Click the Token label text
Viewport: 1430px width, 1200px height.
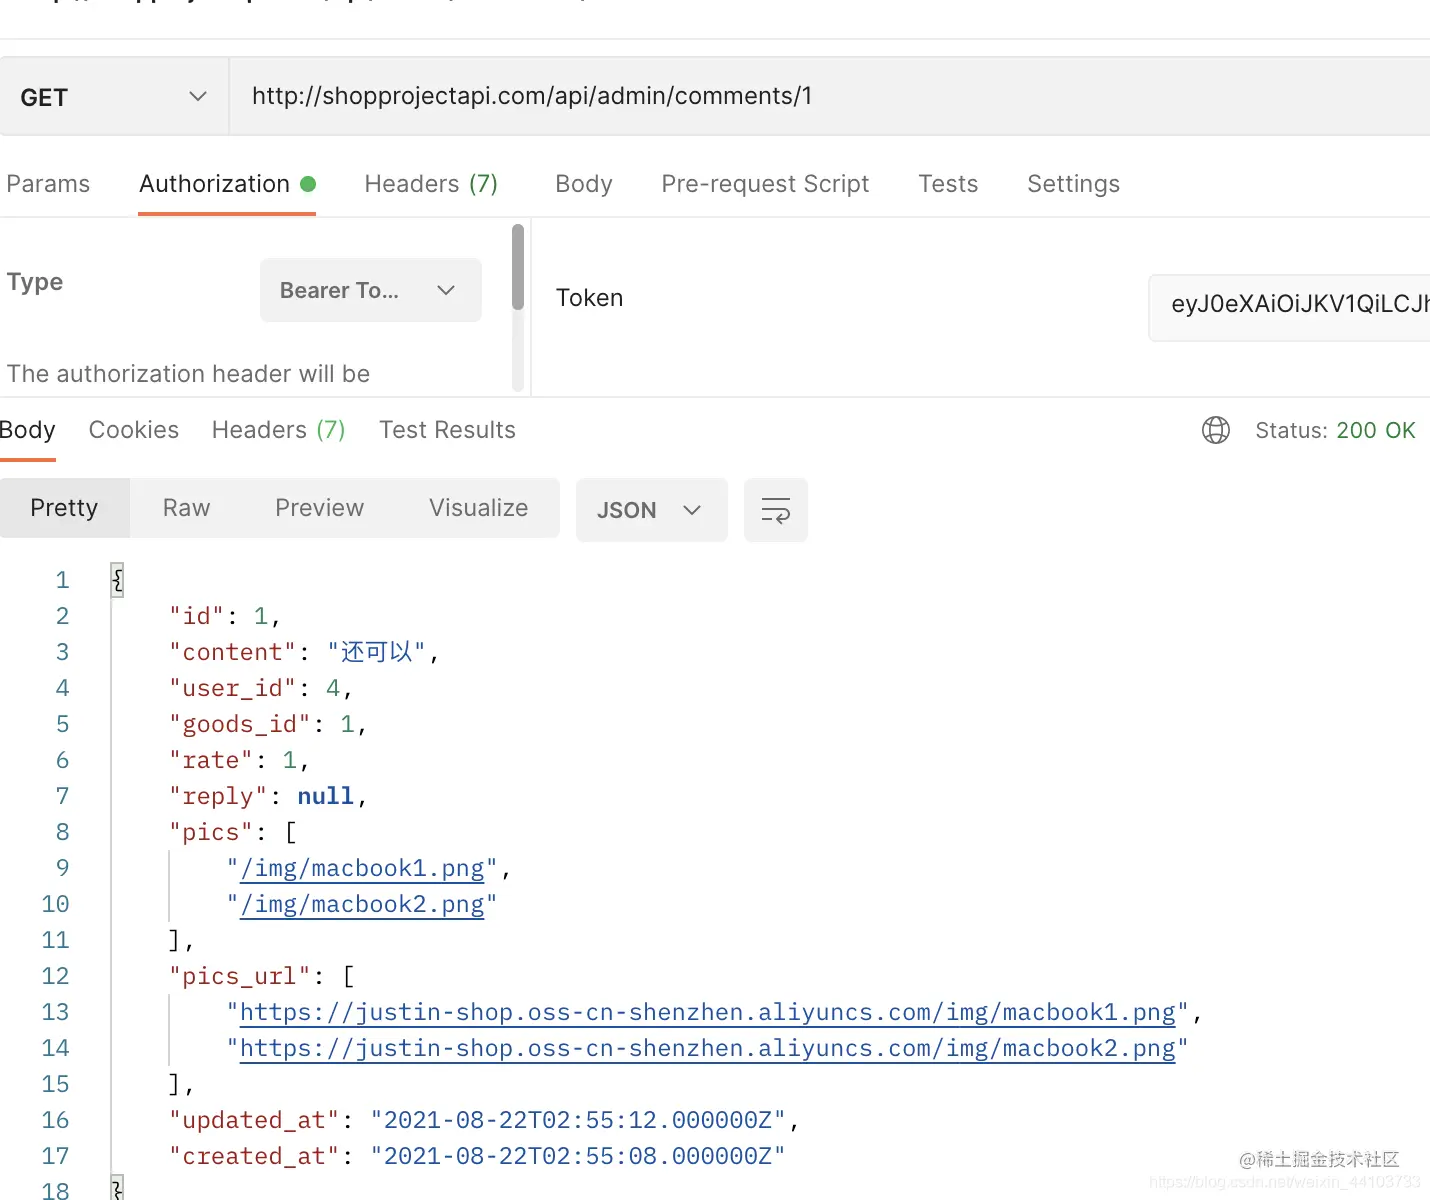coord(589,298)
